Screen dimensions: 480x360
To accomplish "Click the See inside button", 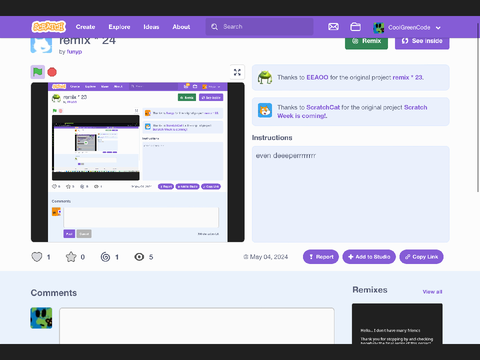I will 422,41.
